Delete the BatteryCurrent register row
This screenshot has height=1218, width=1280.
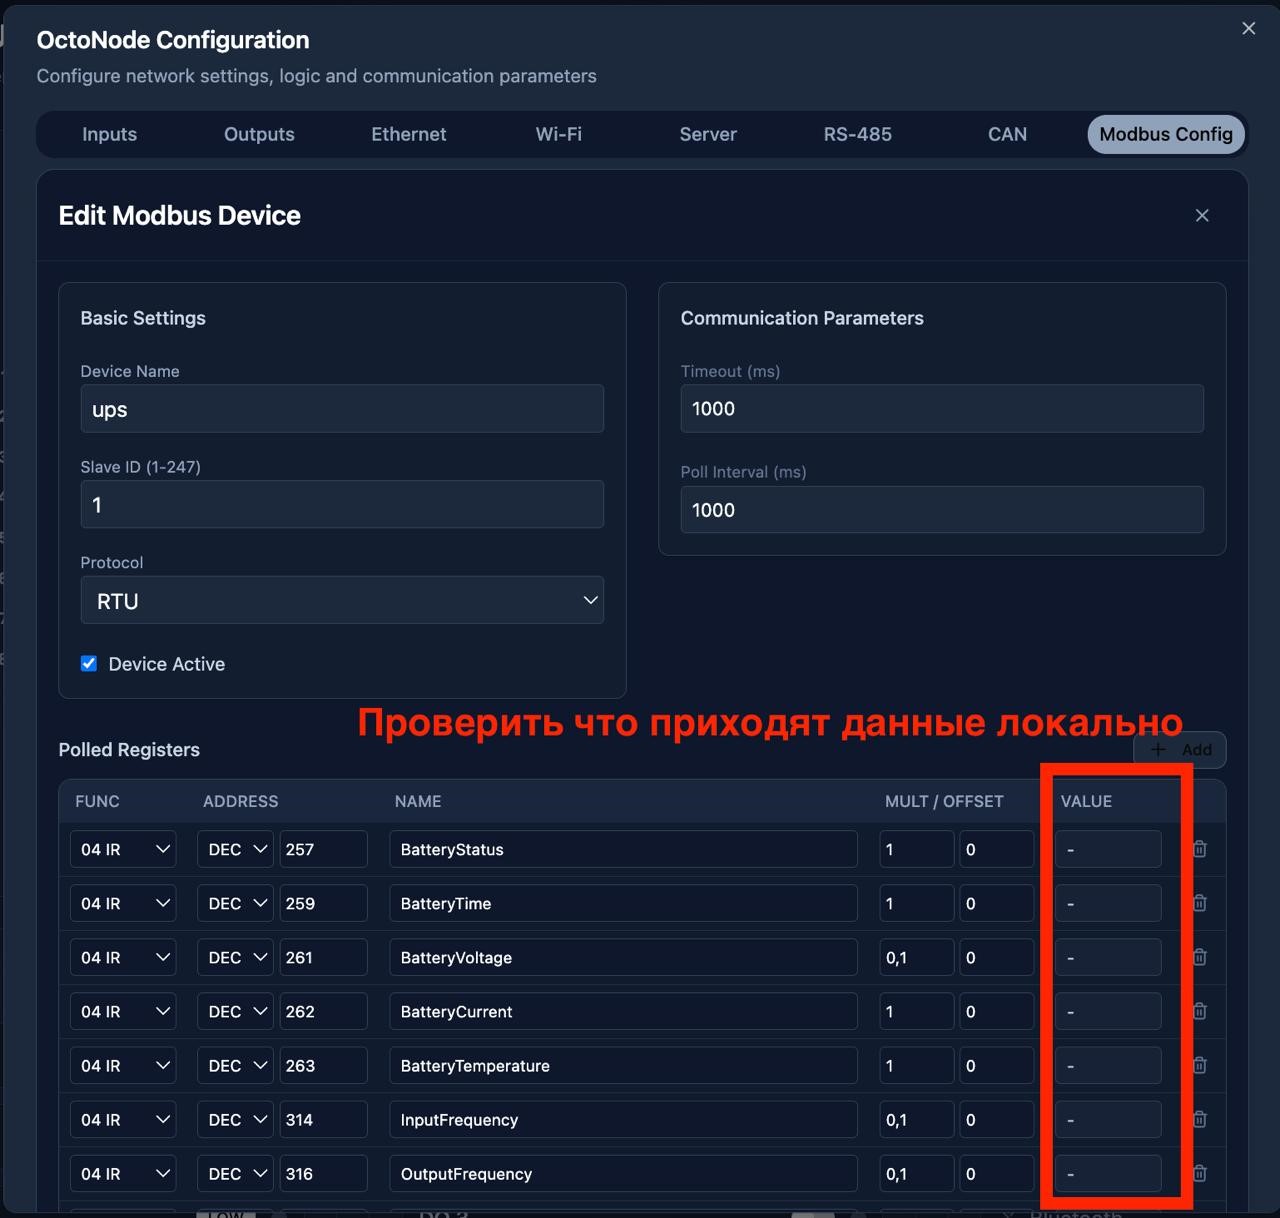tap(1200, 1011)
